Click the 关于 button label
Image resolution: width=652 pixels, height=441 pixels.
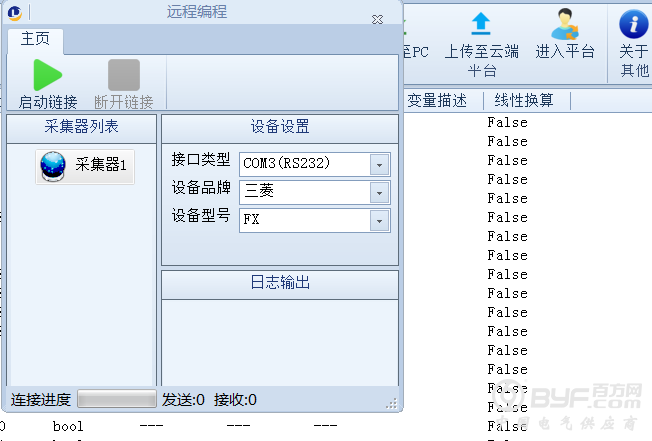coord(633,52)
